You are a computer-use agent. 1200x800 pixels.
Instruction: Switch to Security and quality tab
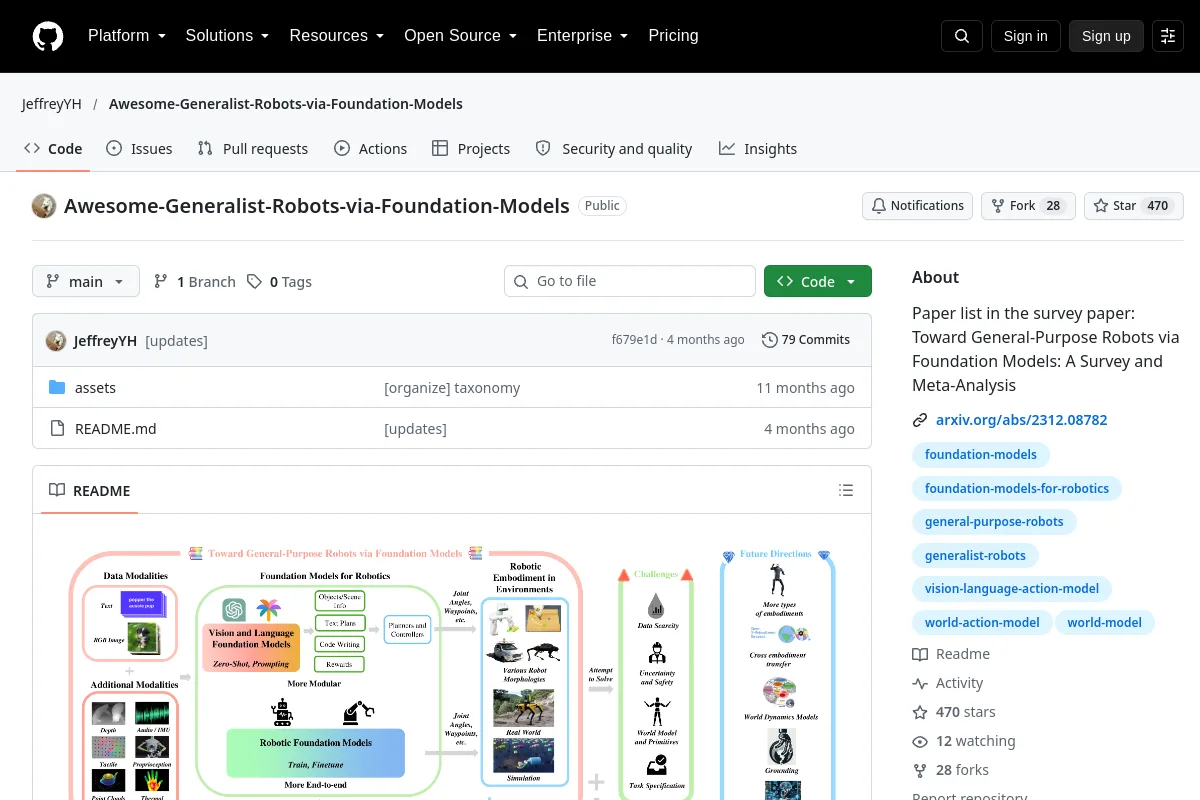pyautogui.click(x=614, y=149)
